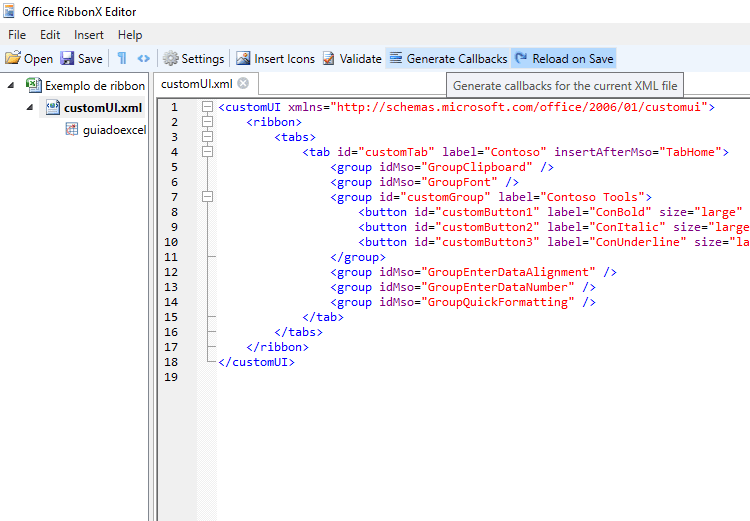
Task: Collapse the Exemplo de ribbon tree node
Action: [11, 86]
